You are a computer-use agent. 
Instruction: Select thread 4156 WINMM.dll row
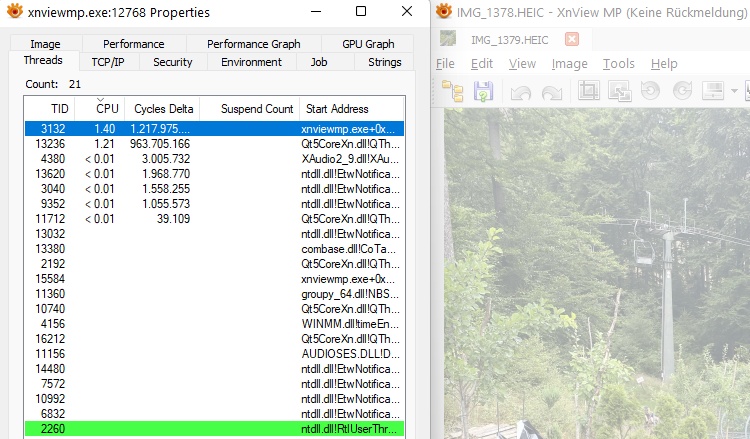pos(214,324)
